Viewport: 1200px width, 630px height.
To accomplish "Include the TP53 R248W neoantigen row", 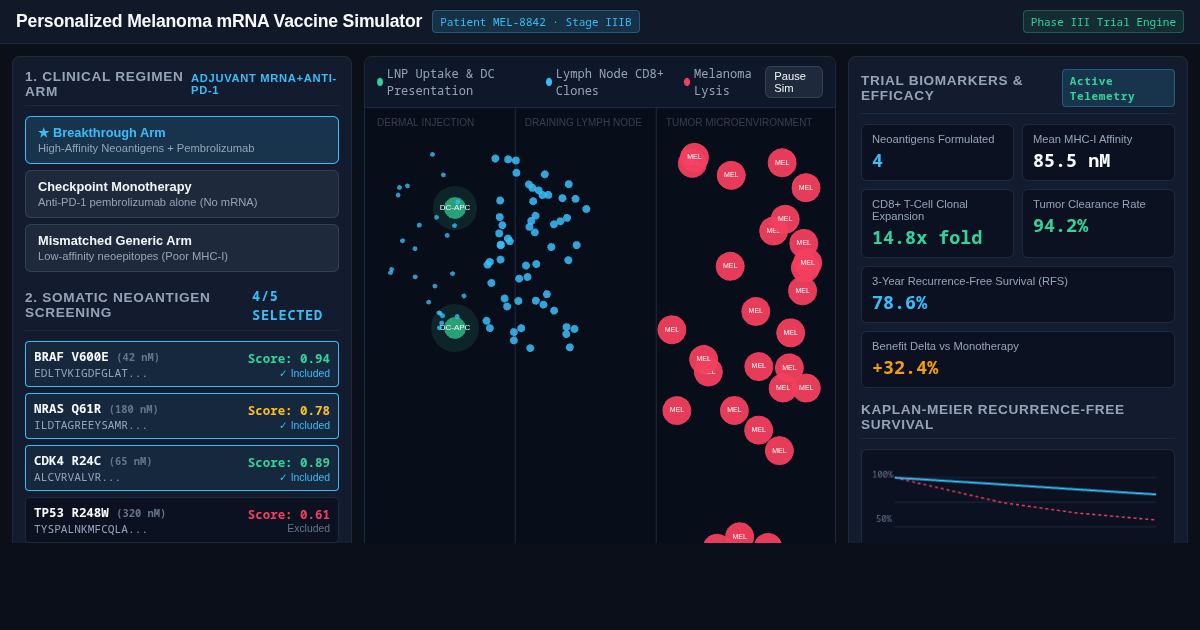I will pos(182,520).
